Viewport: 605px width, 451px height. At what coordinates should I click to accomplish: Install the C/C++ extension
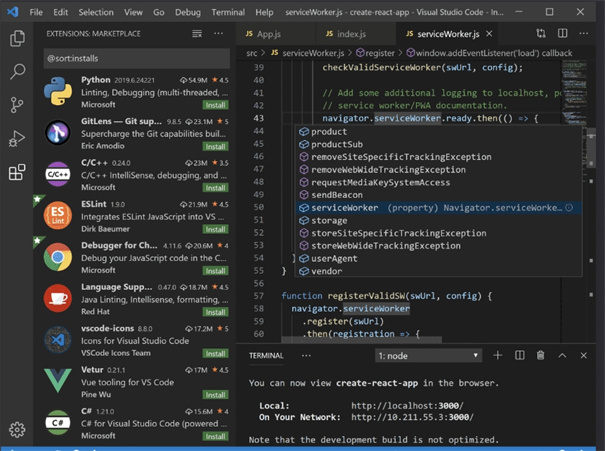coord(215,187)
